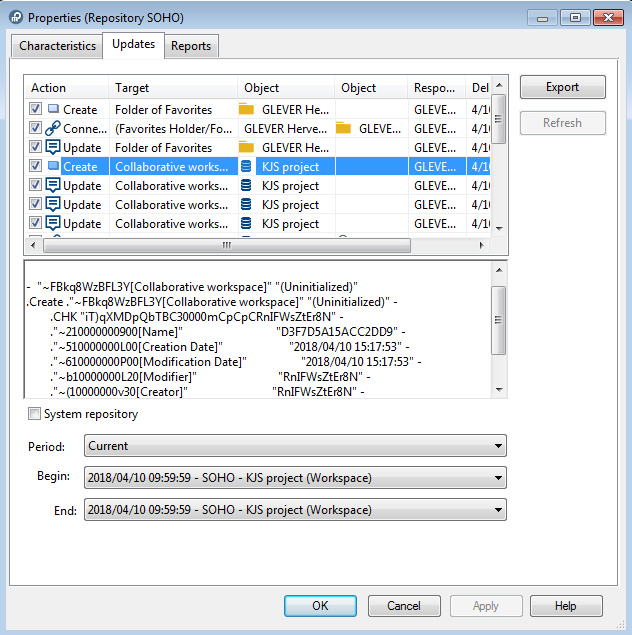Click the Update icon in the last visible row
This screenshot has width=632, height=635.
[x=53, y=224]
